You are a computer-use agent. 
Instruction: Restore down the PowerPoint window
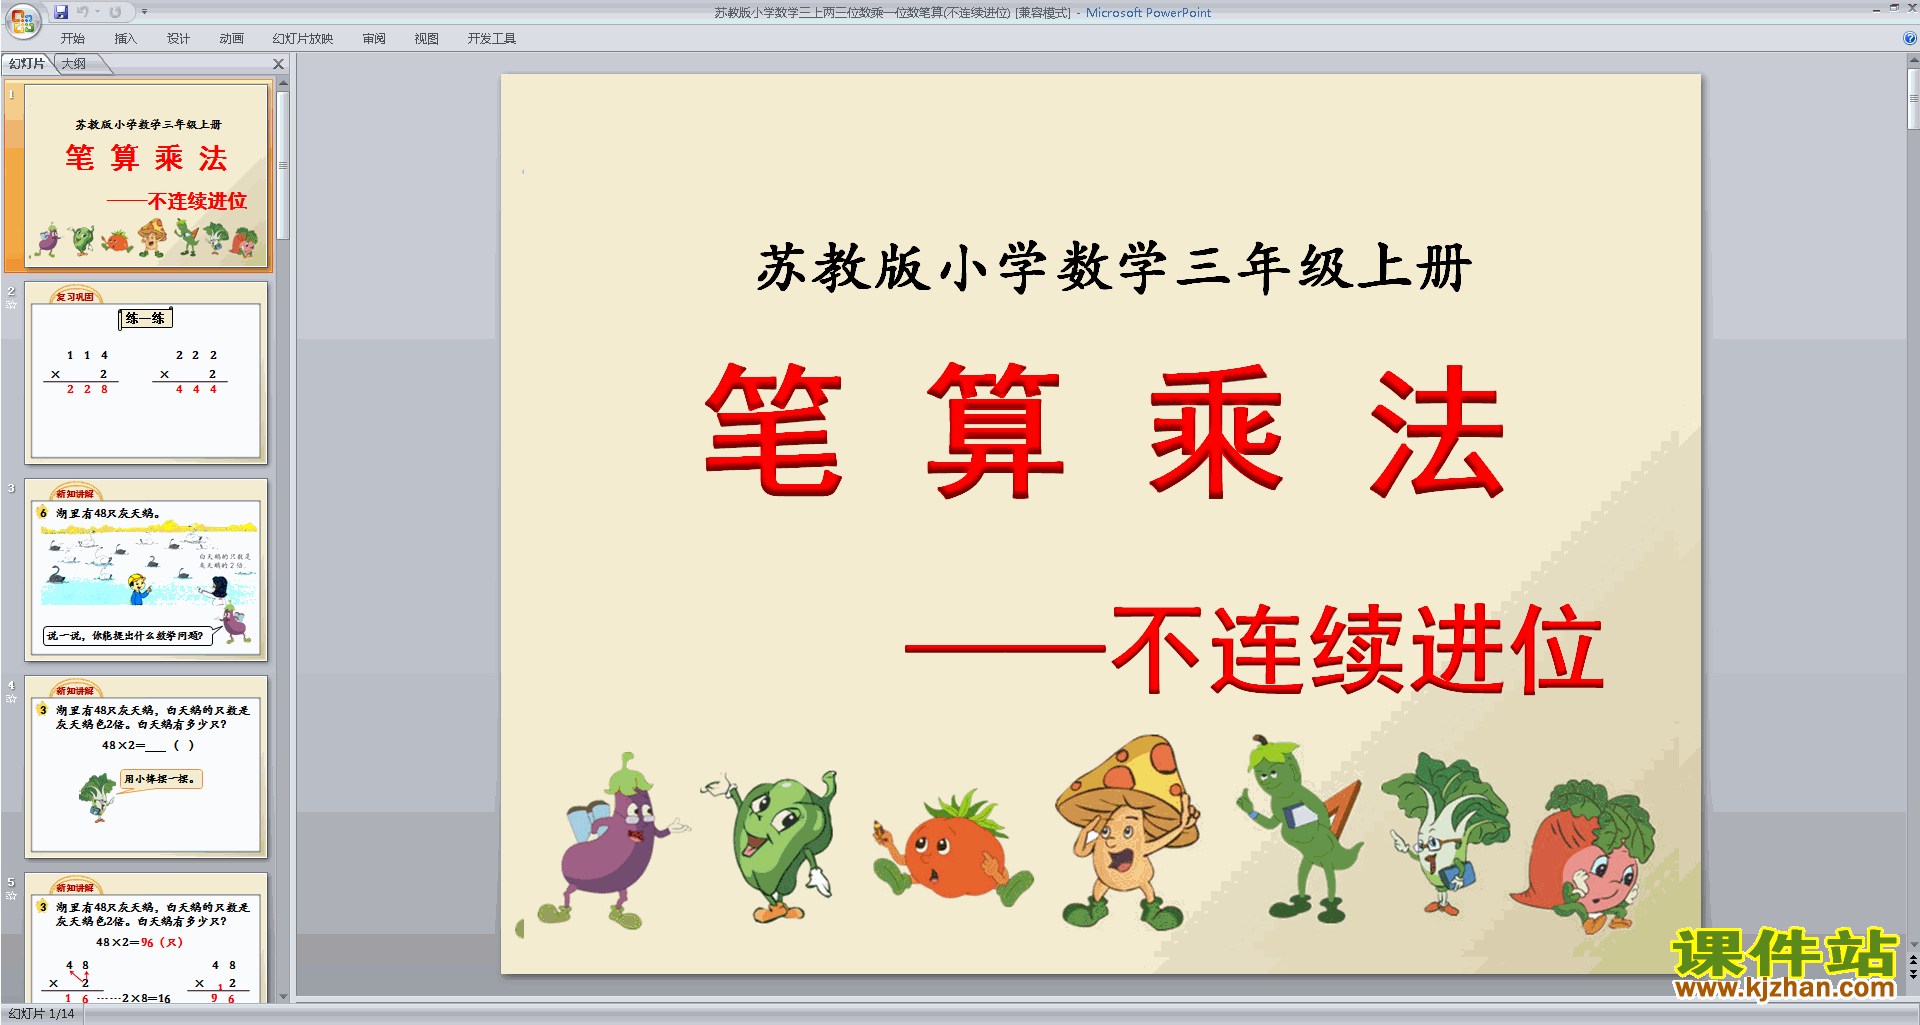1894,9
